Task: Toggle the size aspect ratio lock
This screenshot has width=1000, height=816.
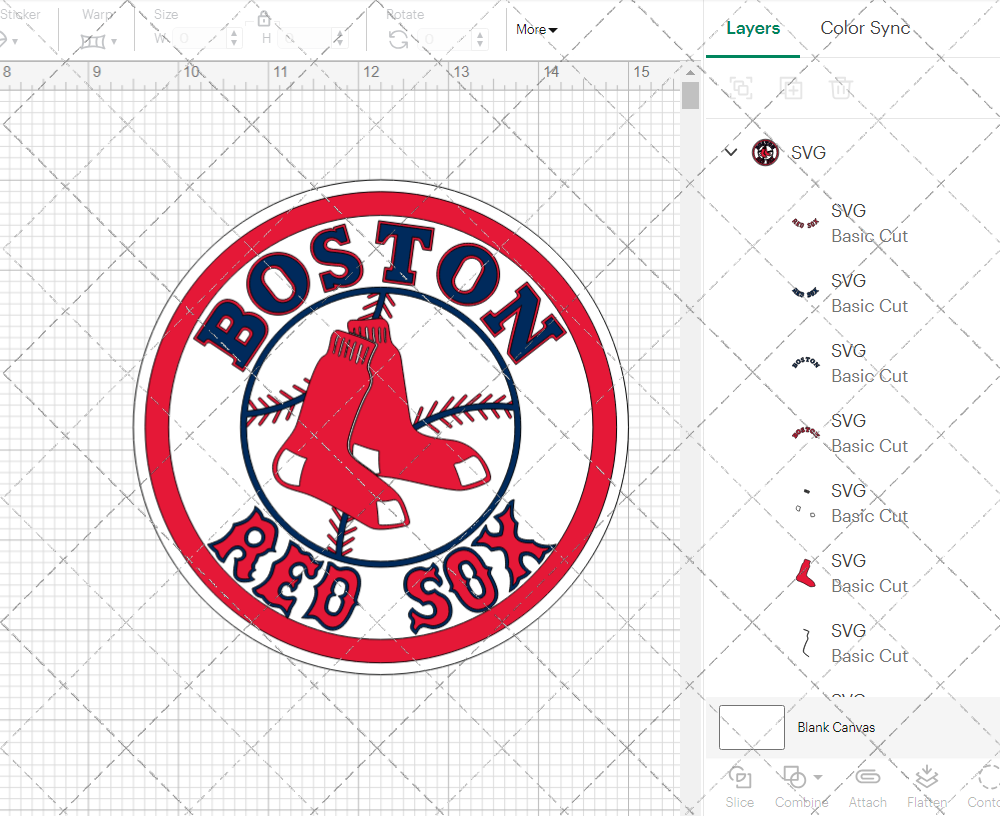Action: point(264,19)
